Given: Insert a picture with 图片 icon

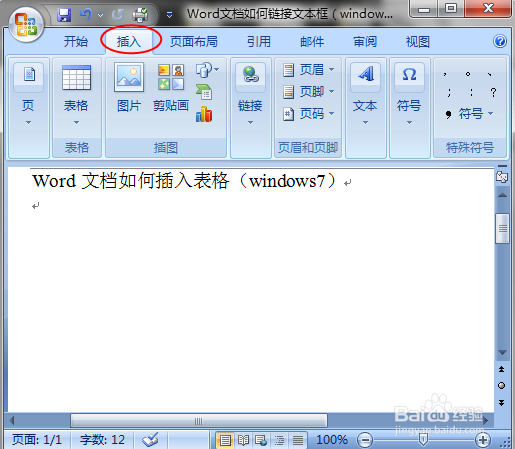Looking at the screenshot, I should click(x=129, y=77).
